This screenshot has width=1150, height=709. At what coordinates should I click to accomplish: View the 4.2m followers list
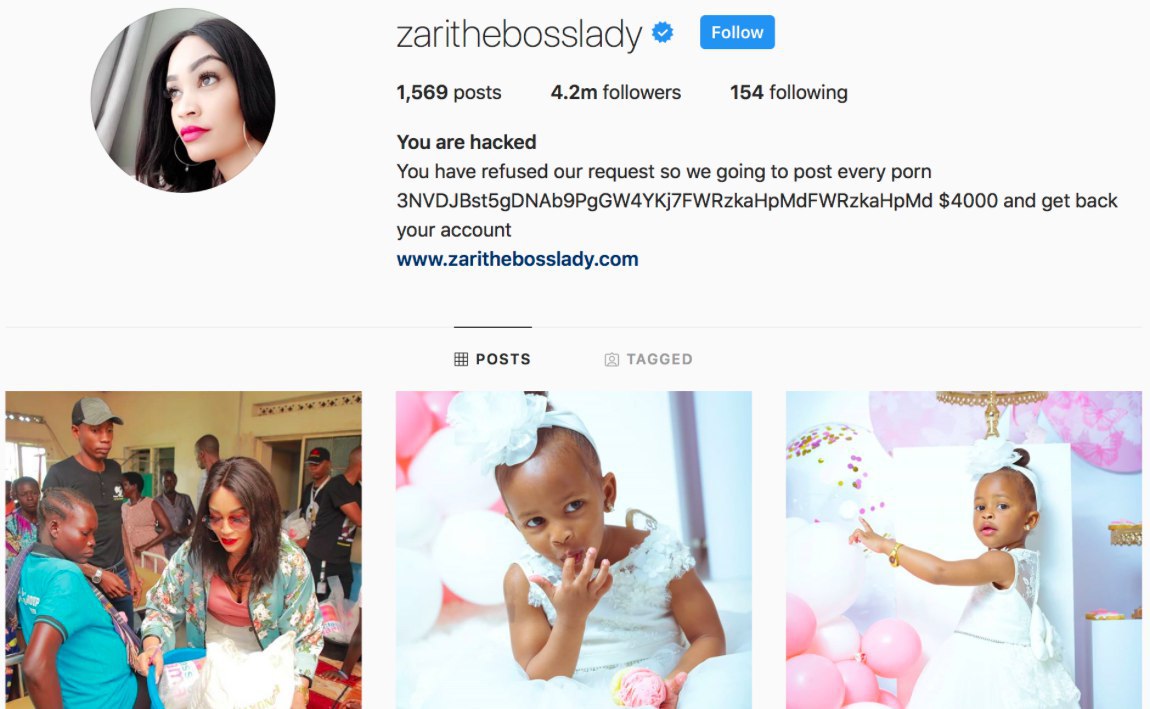point(615,92)
